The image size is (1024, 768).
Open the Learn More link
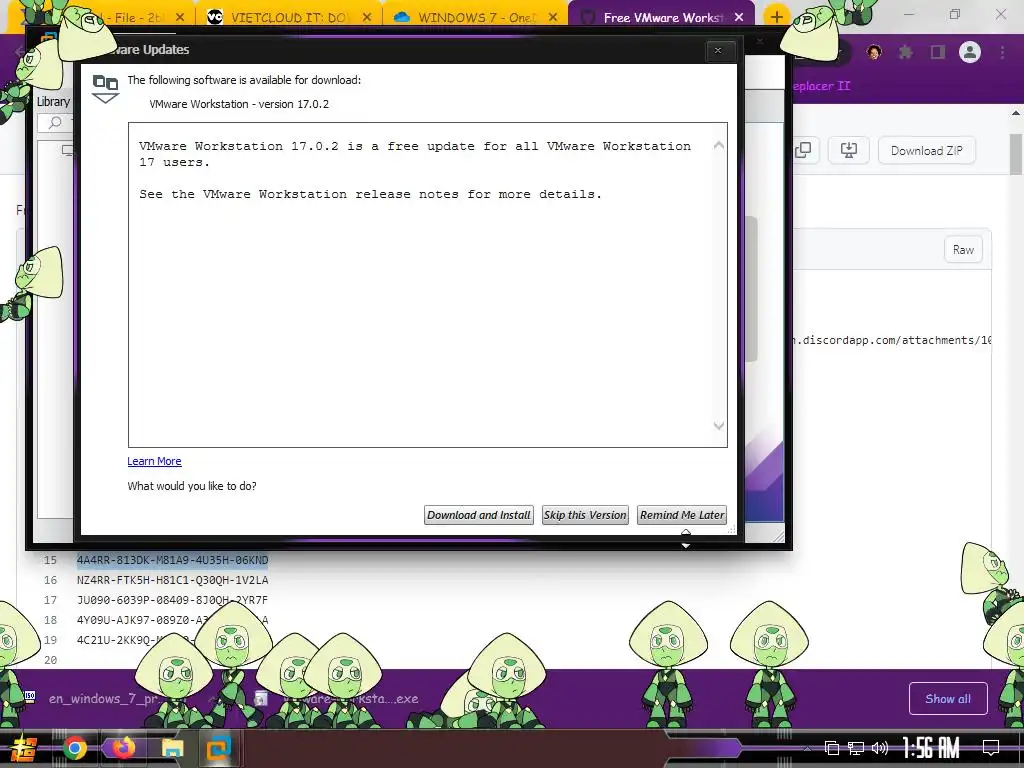(154, 461)
